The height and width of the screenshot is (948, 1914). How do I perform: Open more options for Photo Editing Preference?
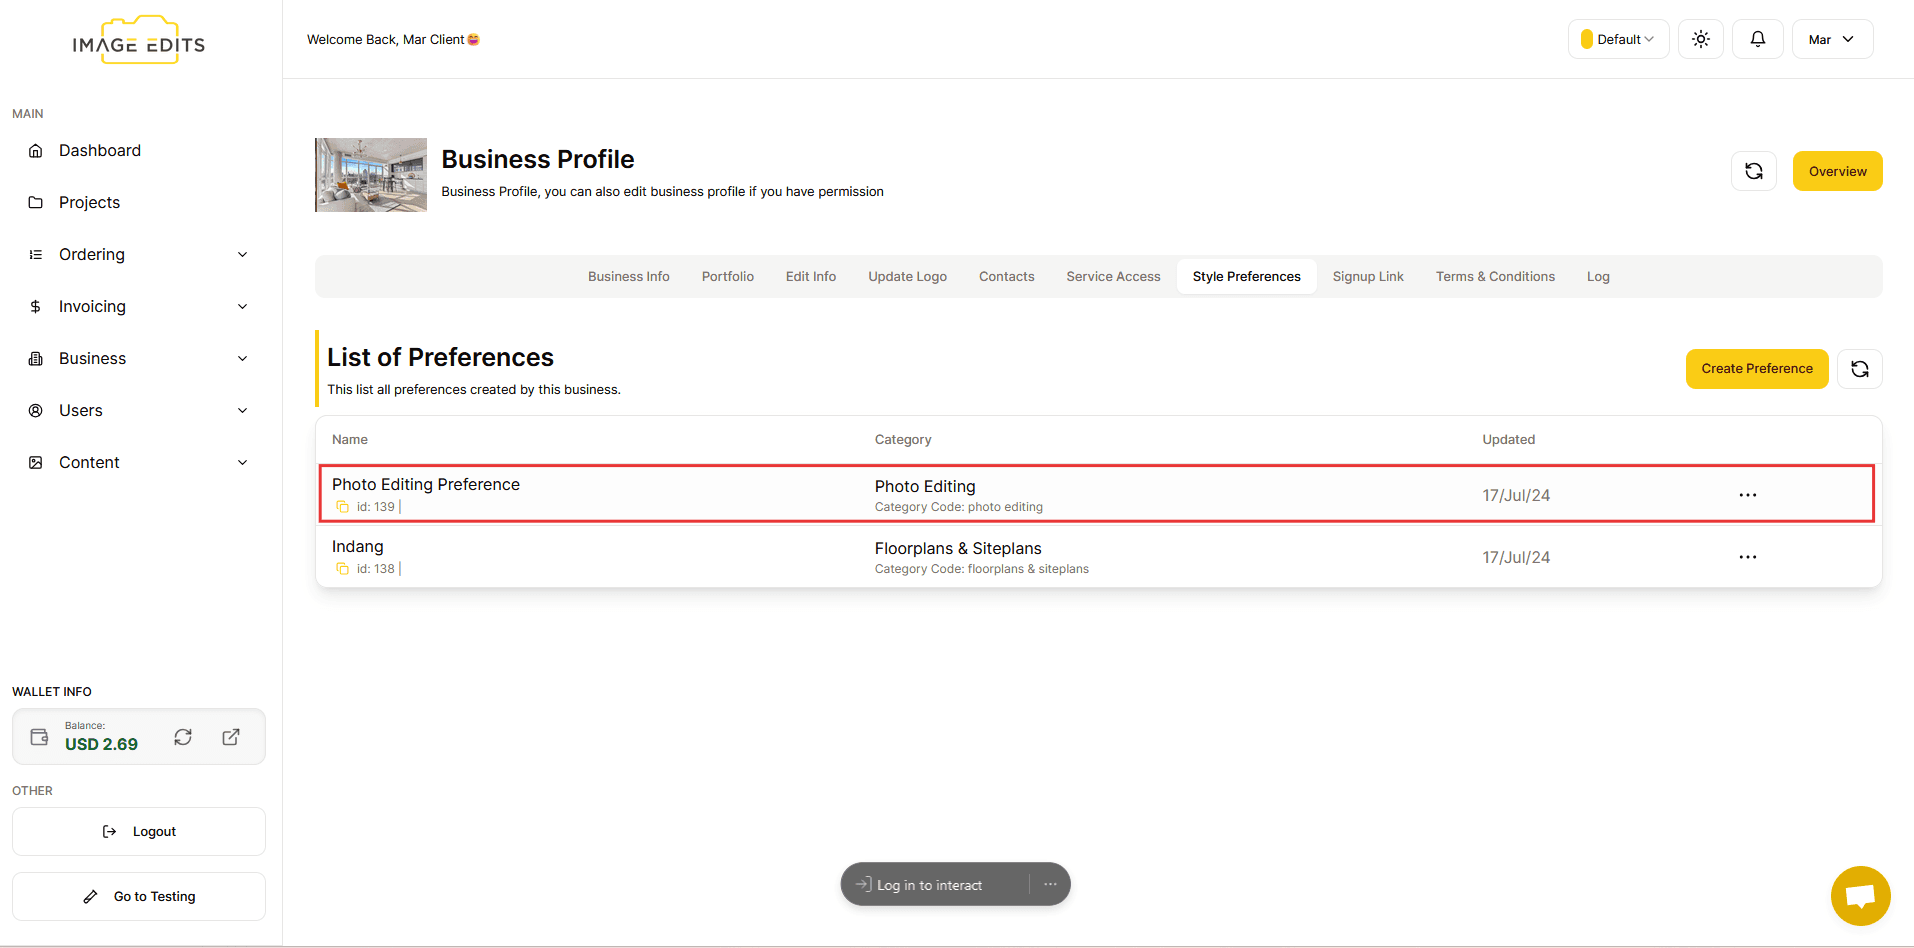pos(1747,495)
